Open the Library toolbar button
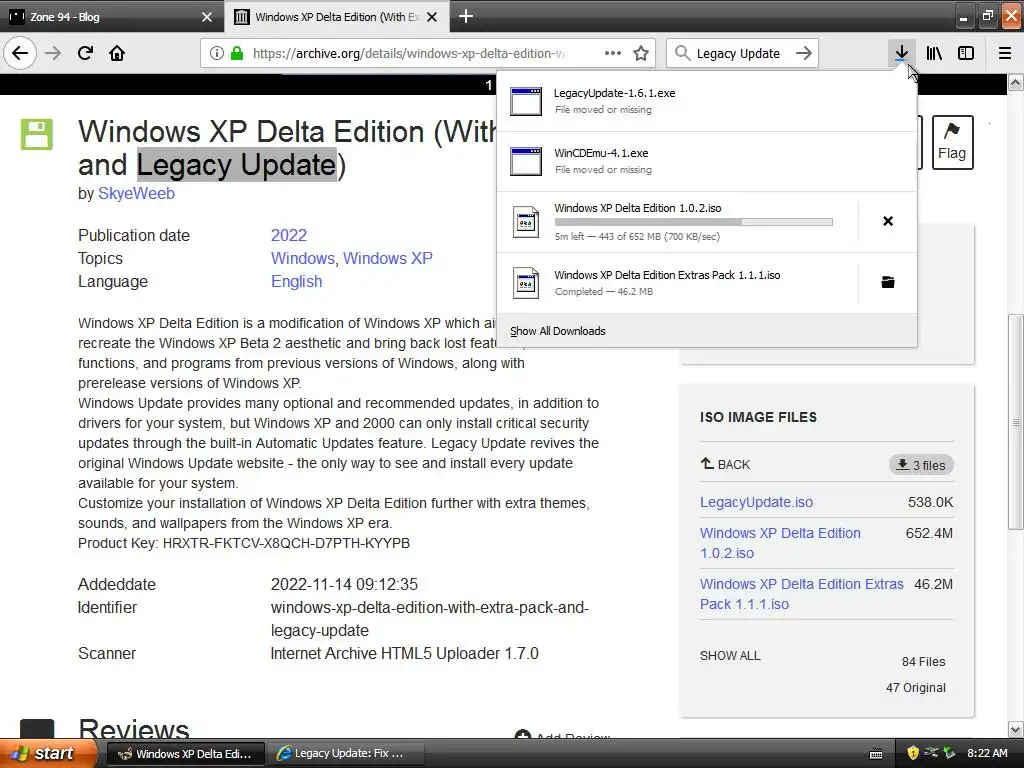Image resolution: width=1024 pixels, height=768 pixels. (x=934, y=53)
